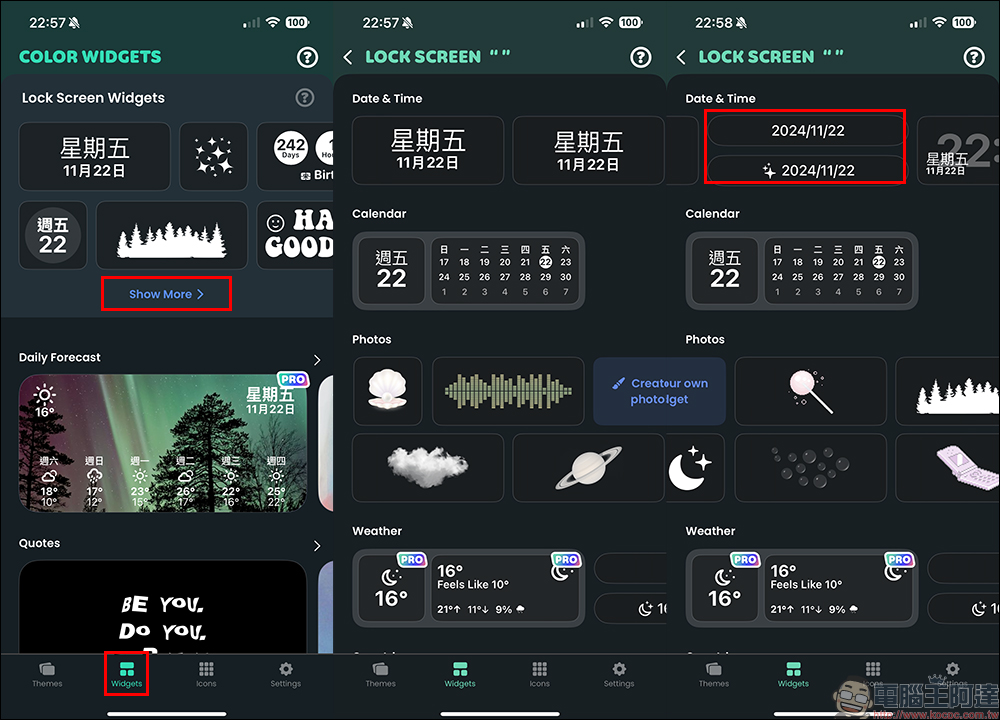
Task: Select the pine trees widget in right screen Photos
Action: pyautogui.click(x=948, y=391)
